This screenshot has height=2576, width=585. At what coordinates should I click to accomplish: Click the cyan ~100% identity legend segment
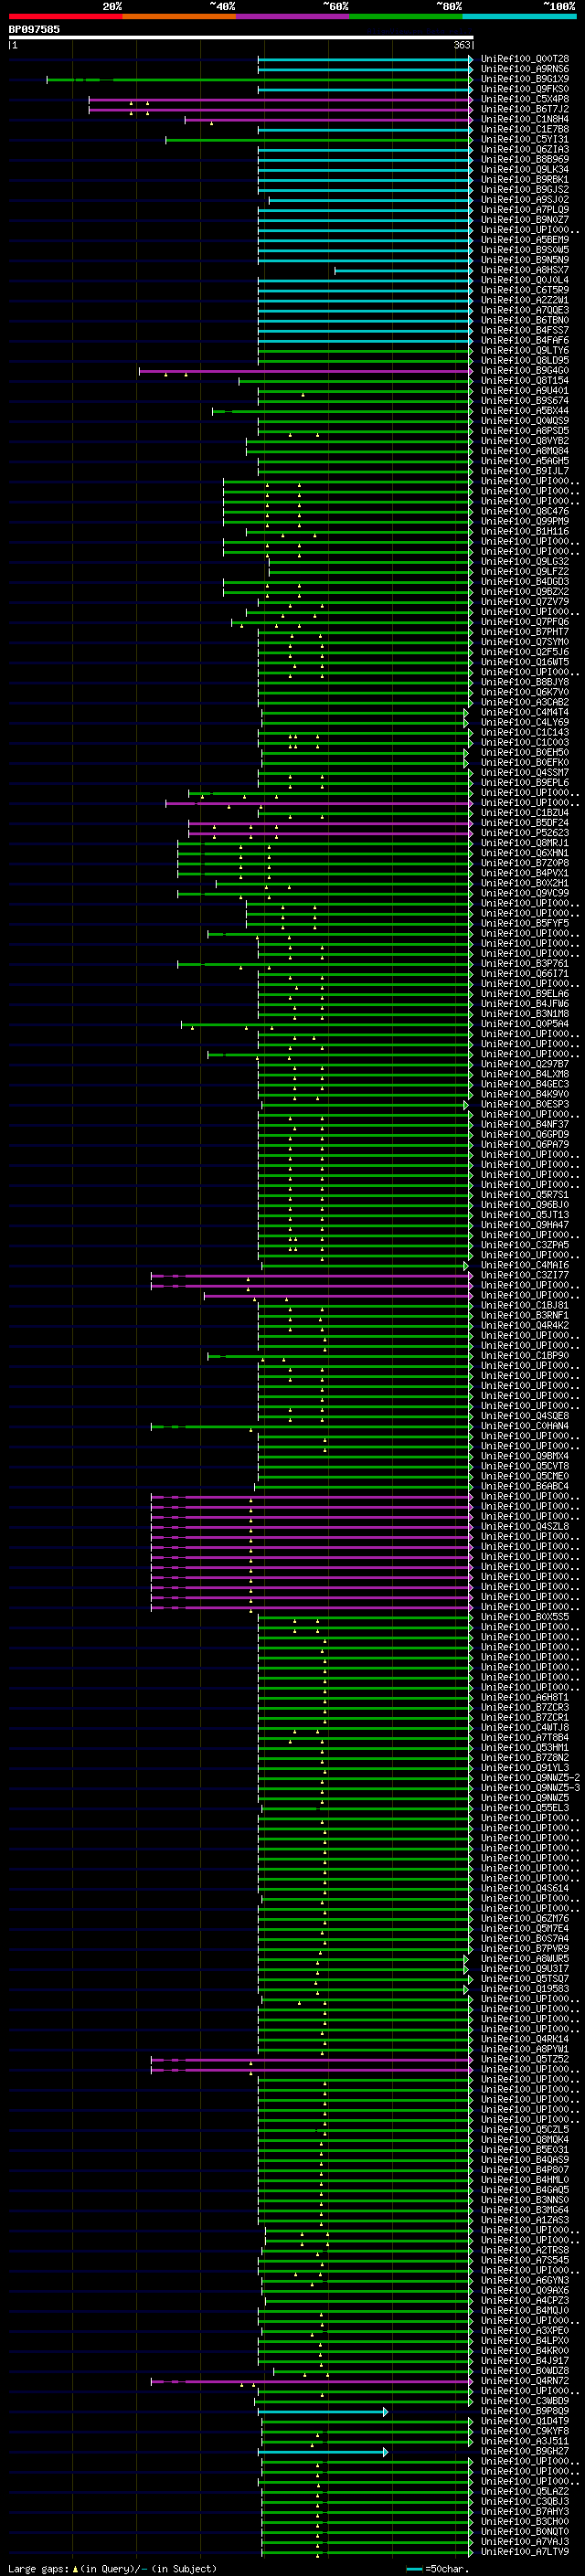click(520, 16)
